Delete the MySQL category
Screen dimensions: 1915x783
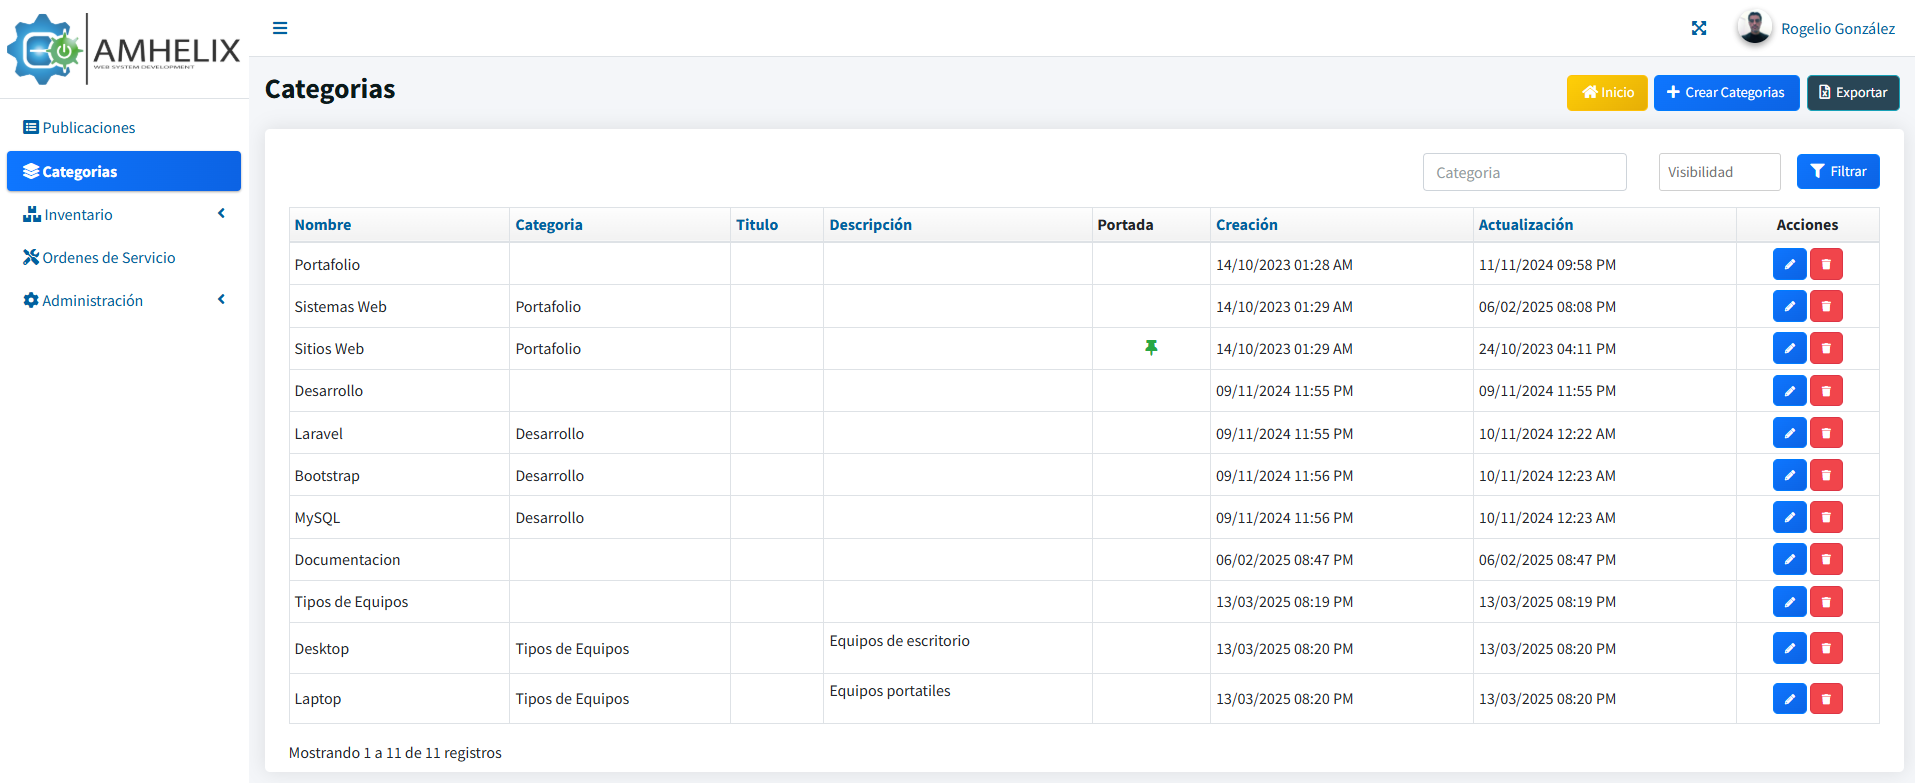(x=1826, y=517)
